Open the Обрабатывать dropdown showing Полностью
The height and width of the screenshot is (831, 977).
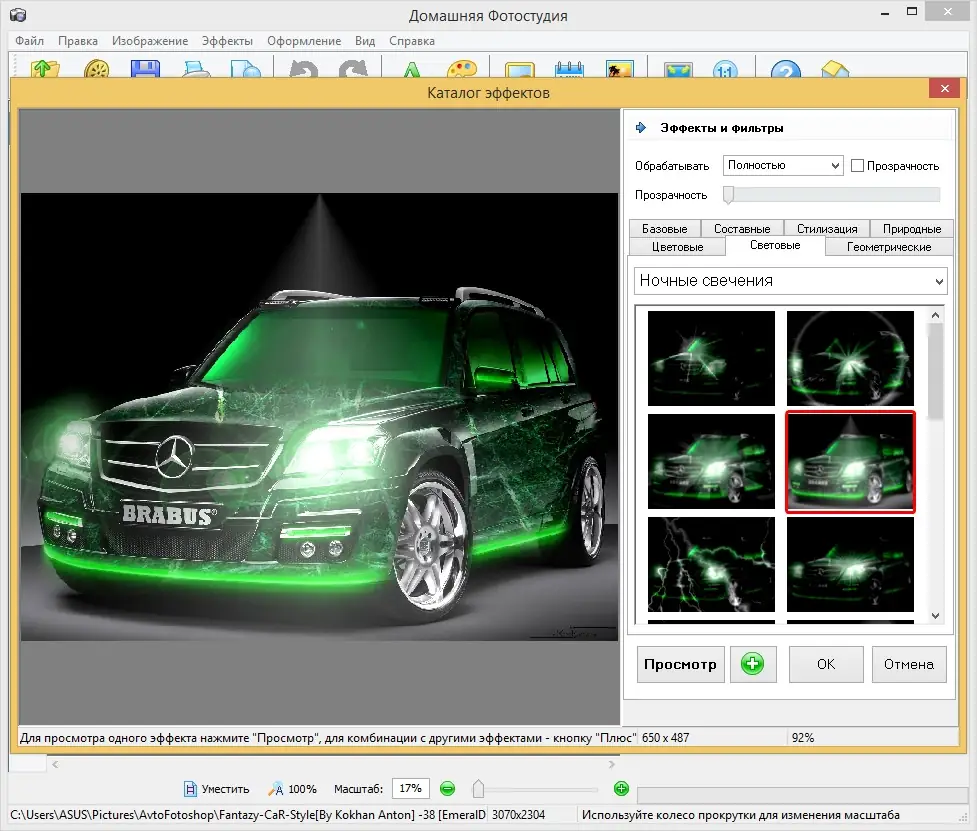[x=783, y=166]
